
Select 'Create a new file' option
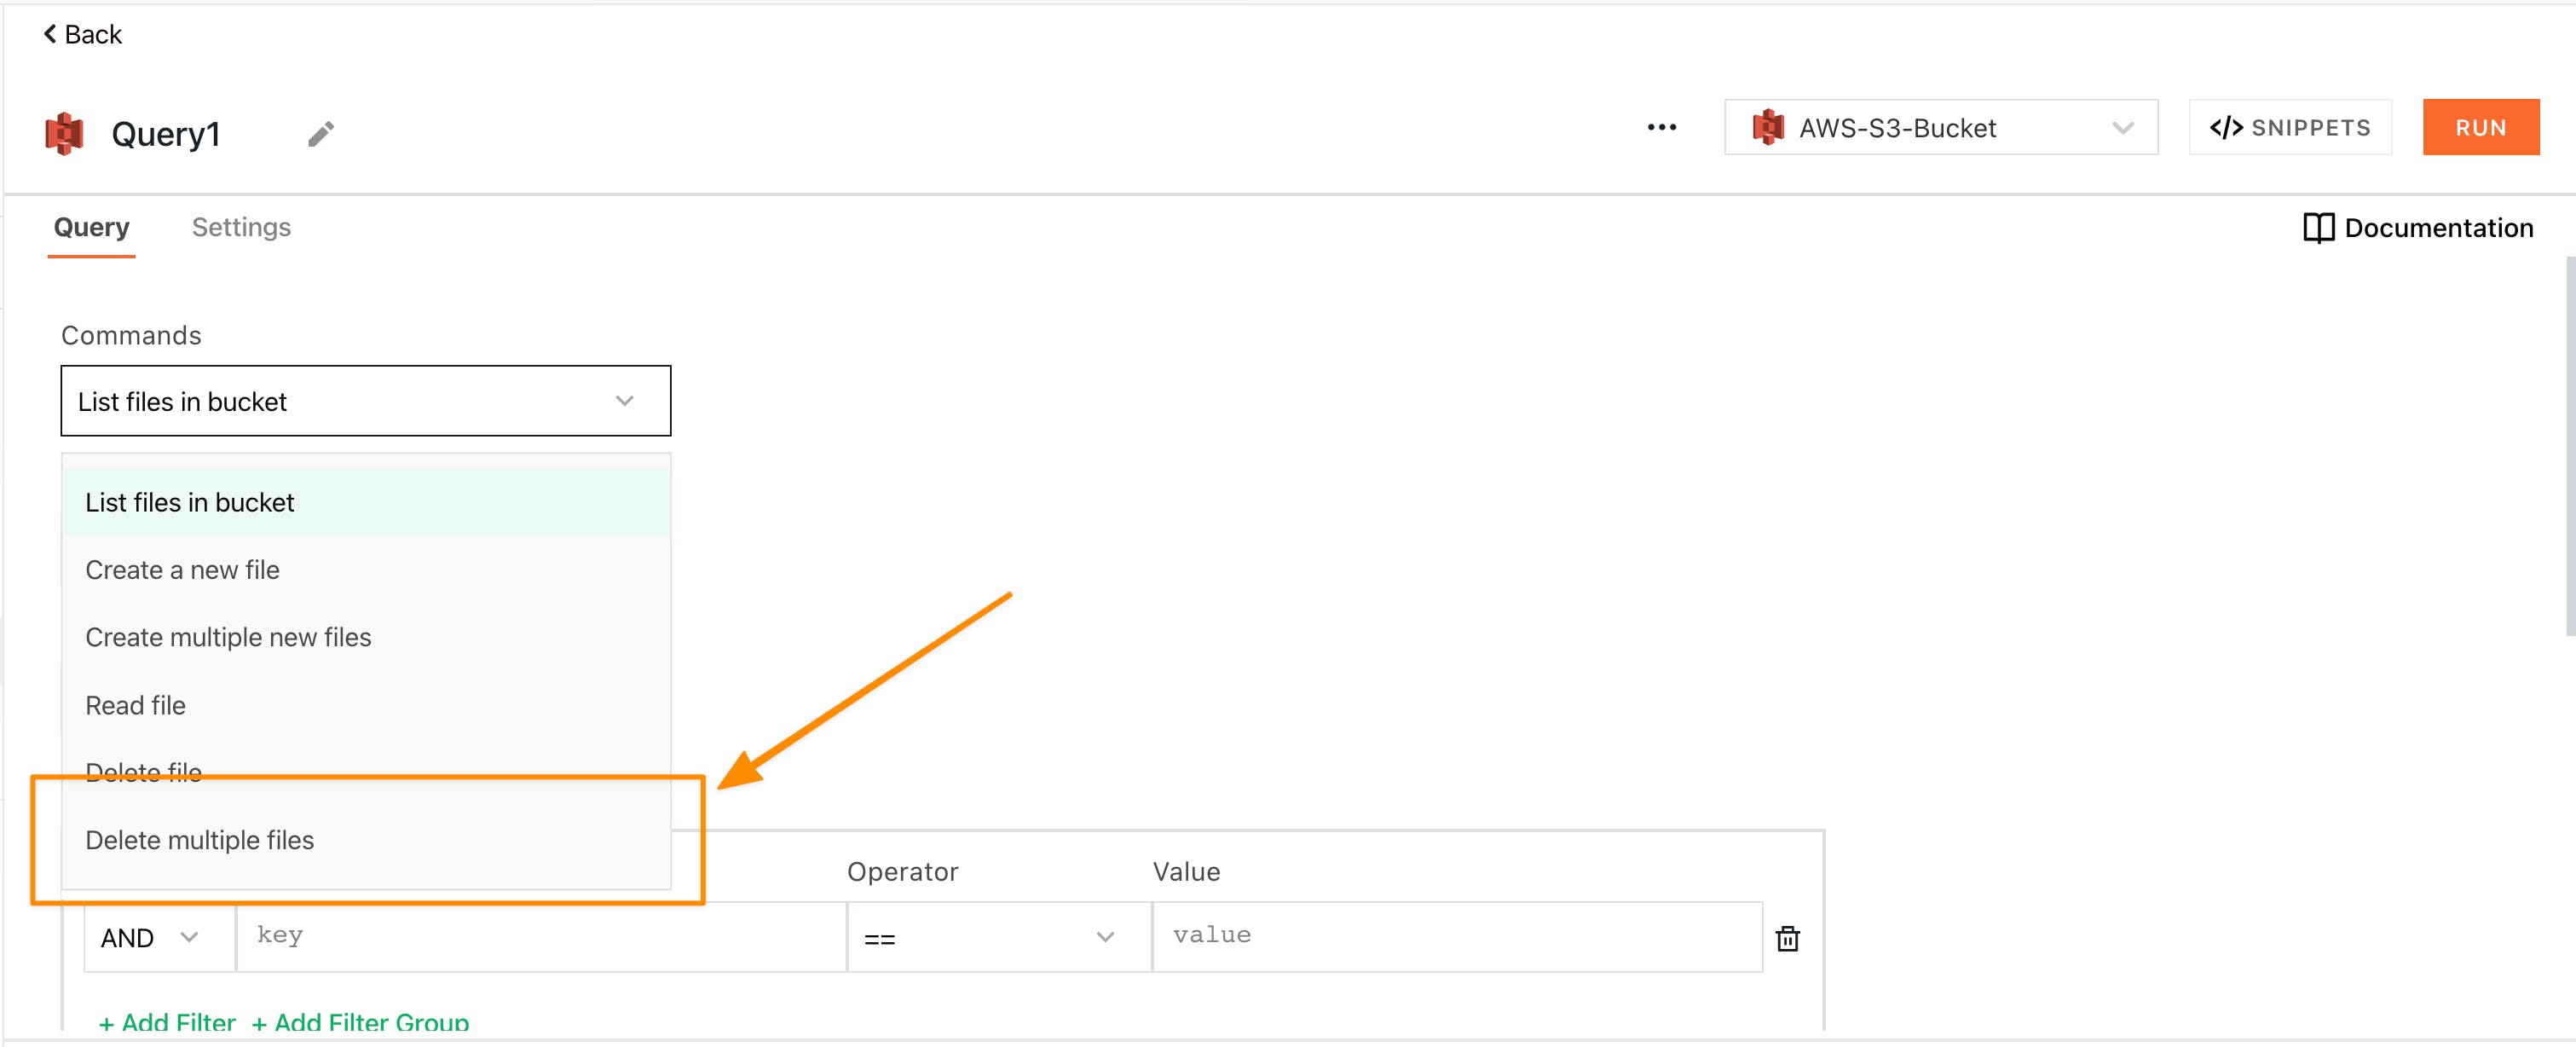pos(183,570)
